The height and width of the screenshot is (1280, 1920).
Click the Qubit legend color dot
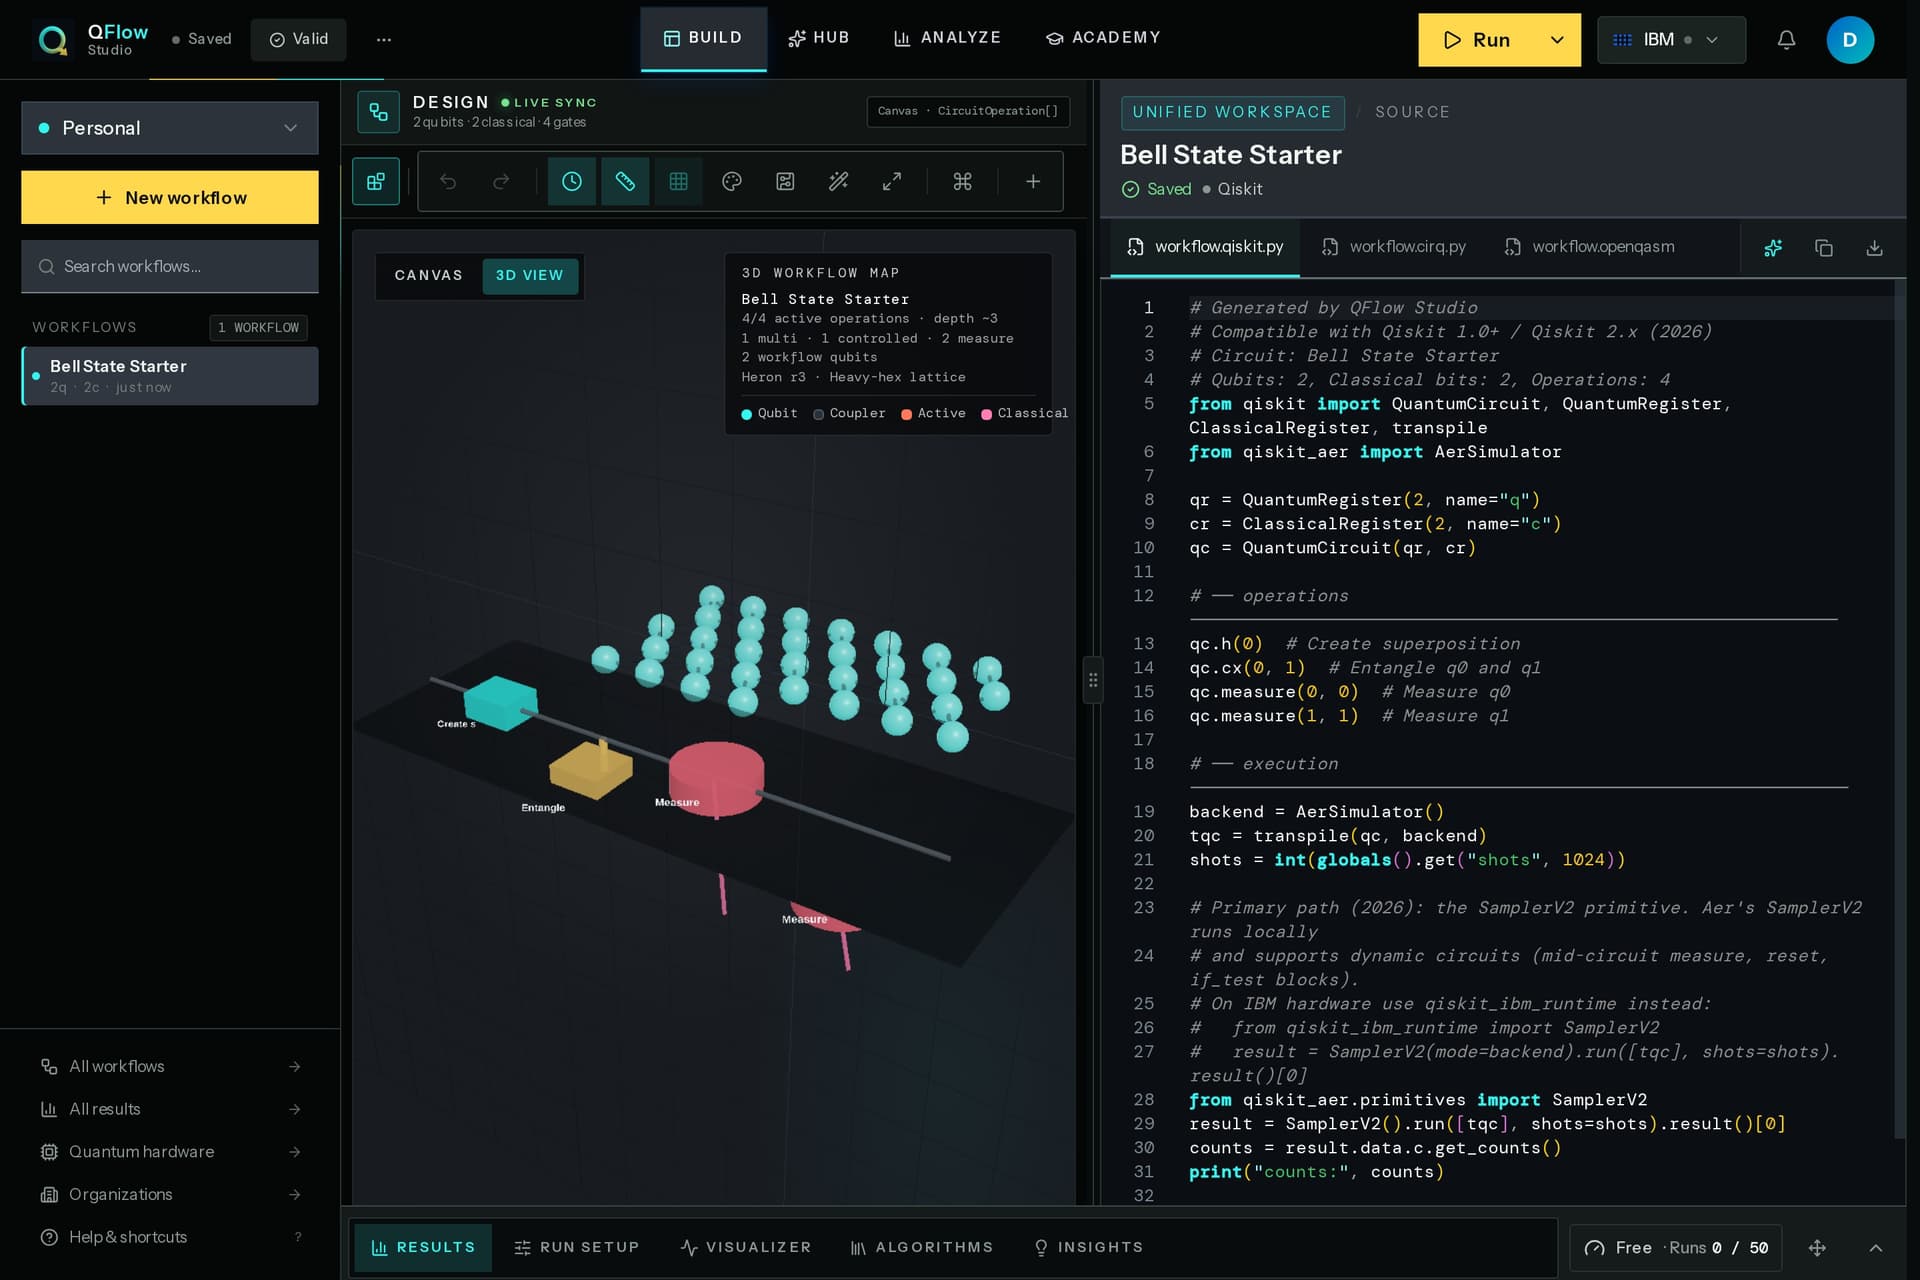tap(746, 414)
